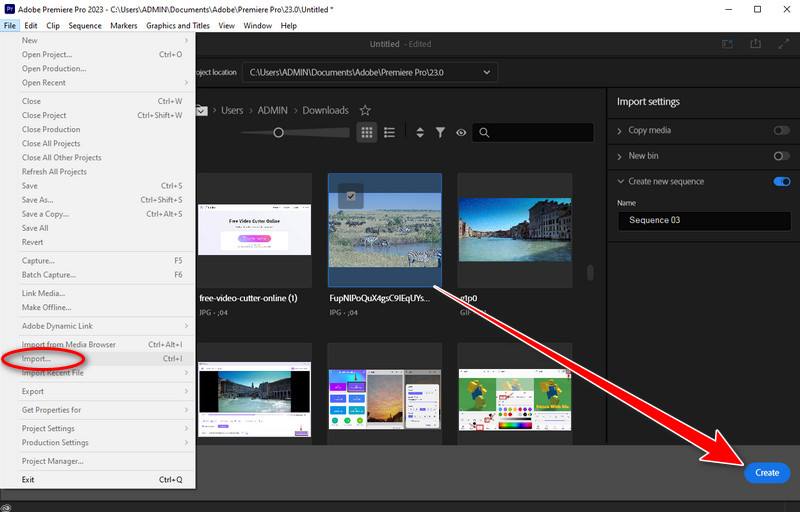This screenshot has width=800, height=512.
Task: Click the blue Create button
Action: pyautogui.click(x=767, y=473)
